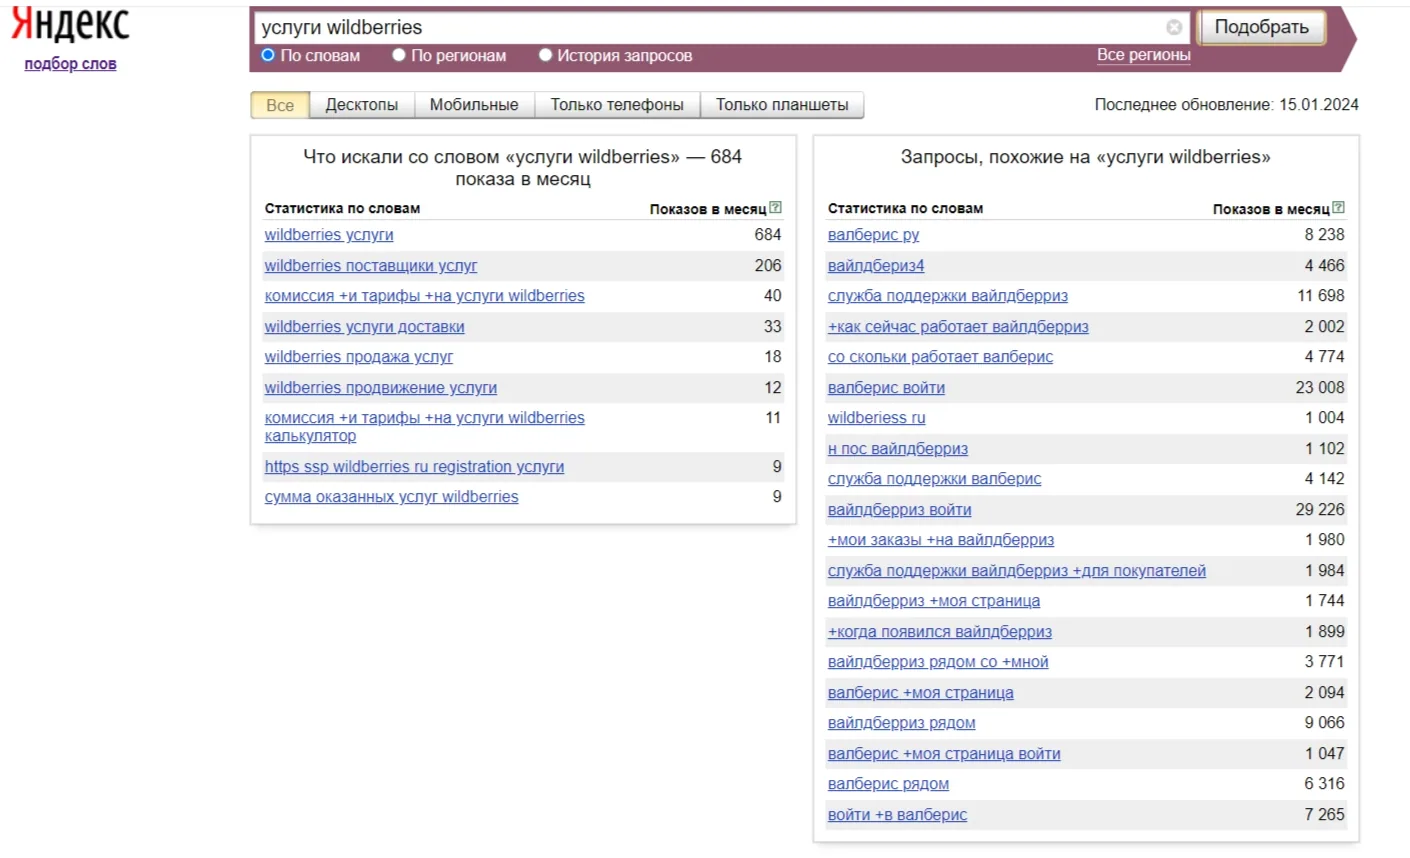
Task: Click the 'Запросы, похожие на «услуги wildberries»' heading
Action: (1086, 157)
